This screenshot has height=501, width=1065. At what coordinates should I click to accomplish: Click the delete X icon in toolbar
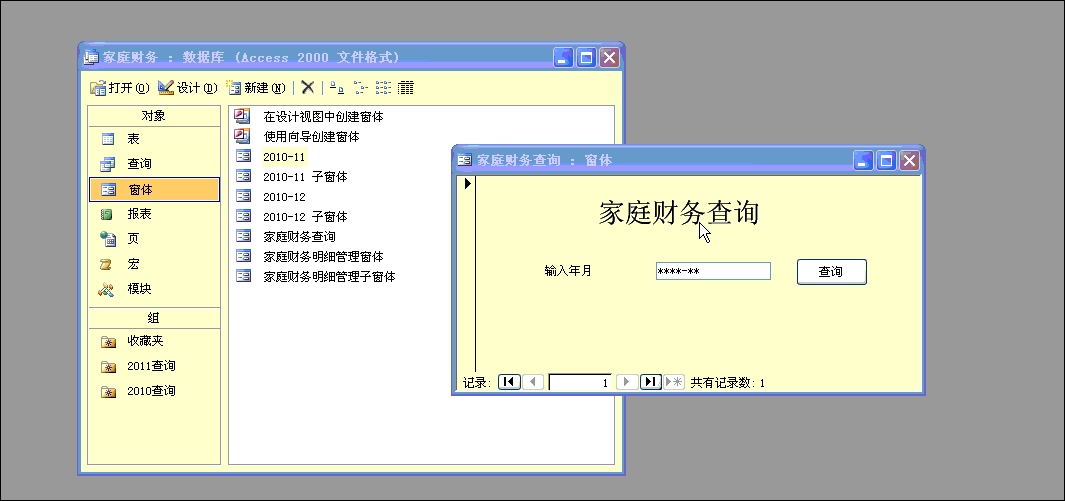308,88
